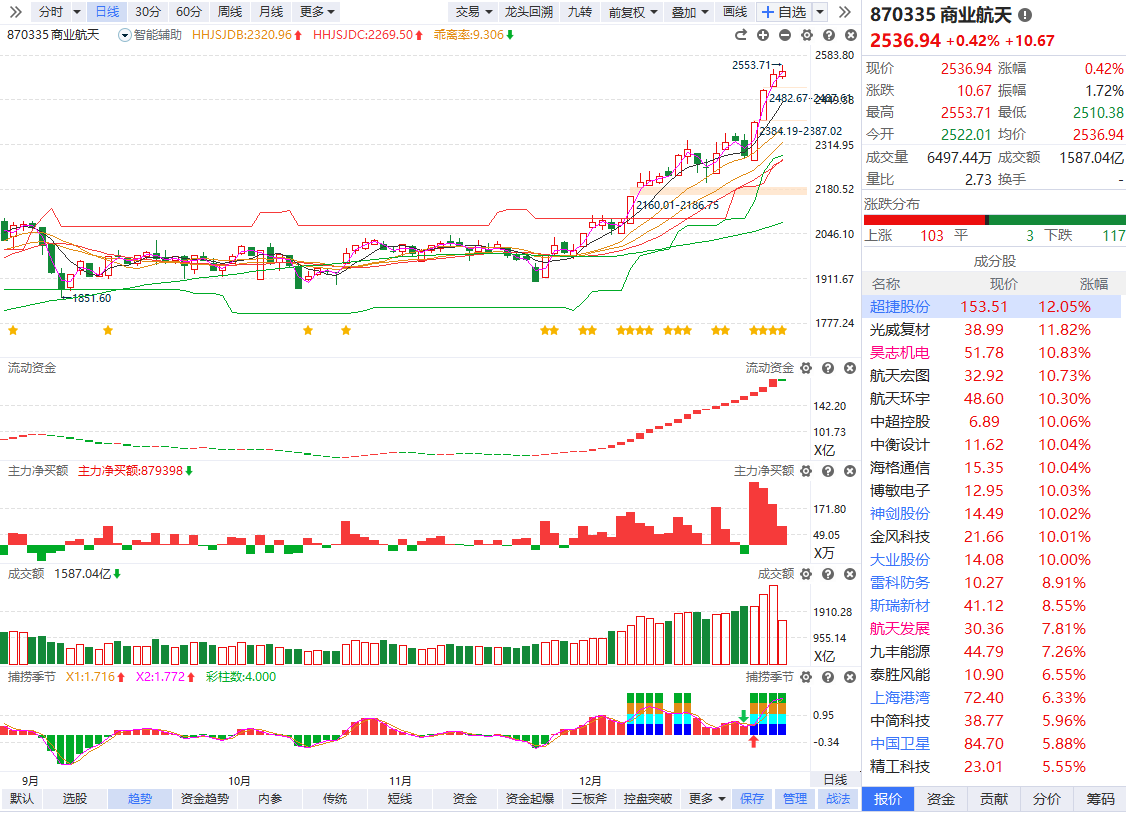Image resolution: width=1126 pixels, height=815 pixels.
Task: Toggle the 九转 indicator
Action: [579, 12]
